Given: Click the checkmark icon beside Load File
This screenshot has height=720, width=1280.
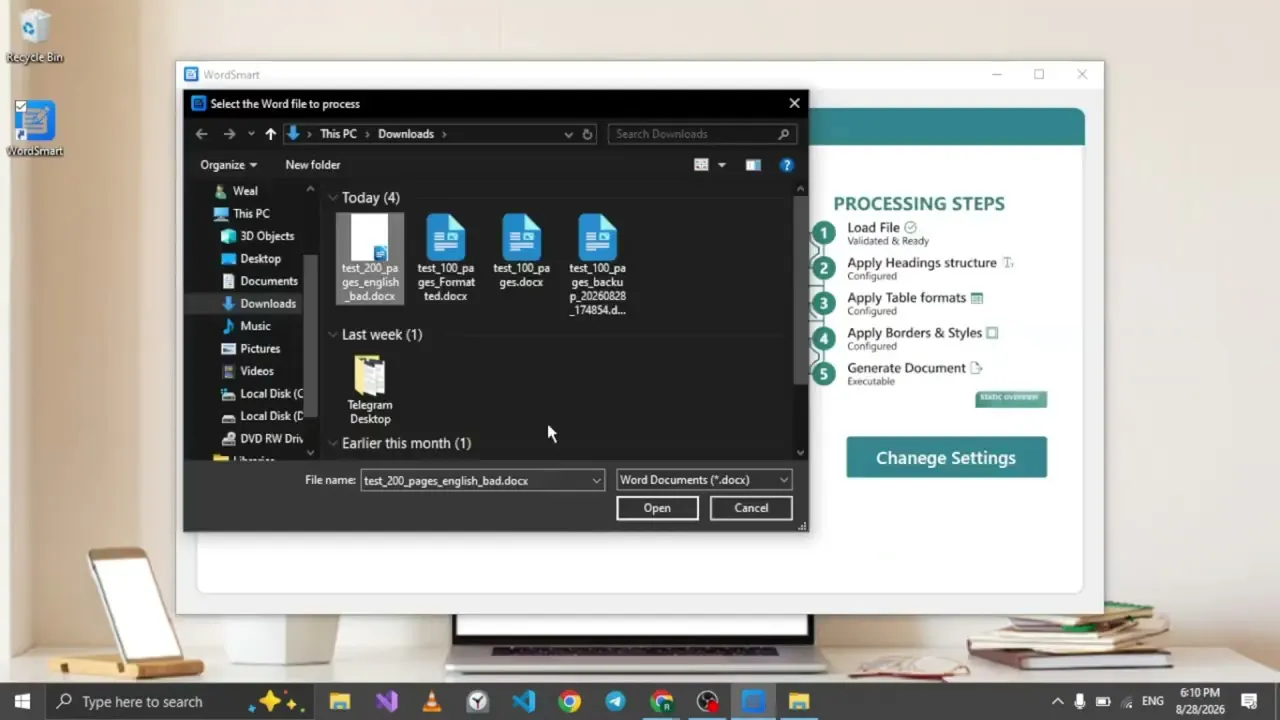Looking at the screenshot, I should pyautogui.click(x=910, y=228).
